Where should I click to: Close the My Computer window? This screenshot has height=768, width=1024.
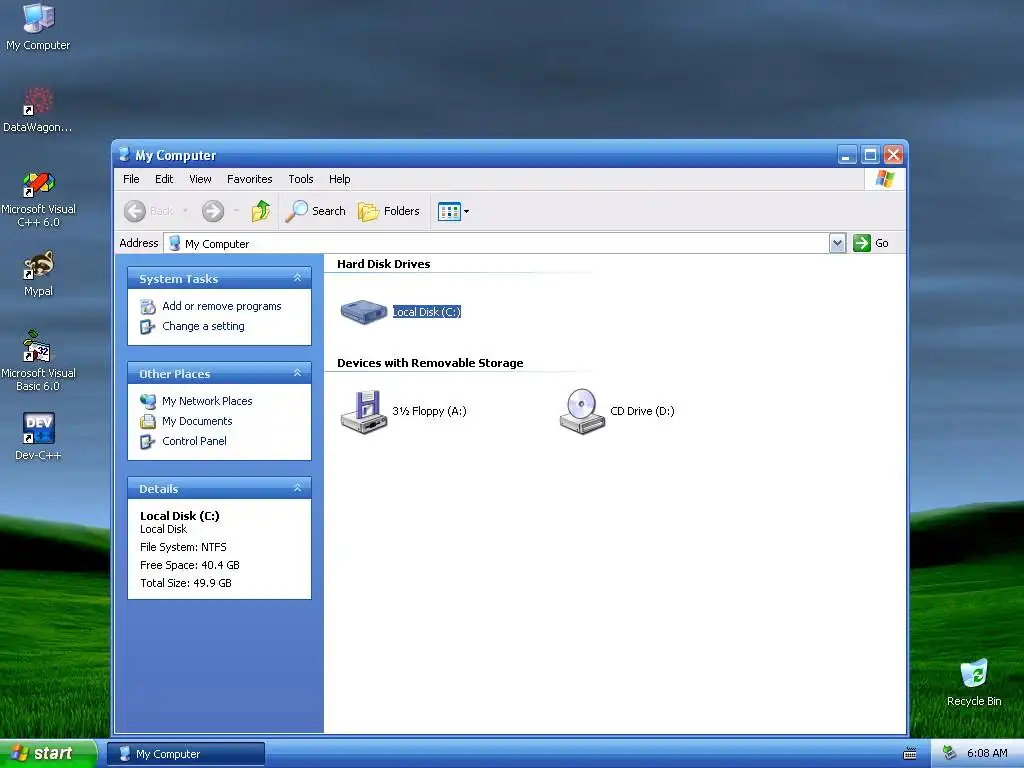click(x=893, y=155)
